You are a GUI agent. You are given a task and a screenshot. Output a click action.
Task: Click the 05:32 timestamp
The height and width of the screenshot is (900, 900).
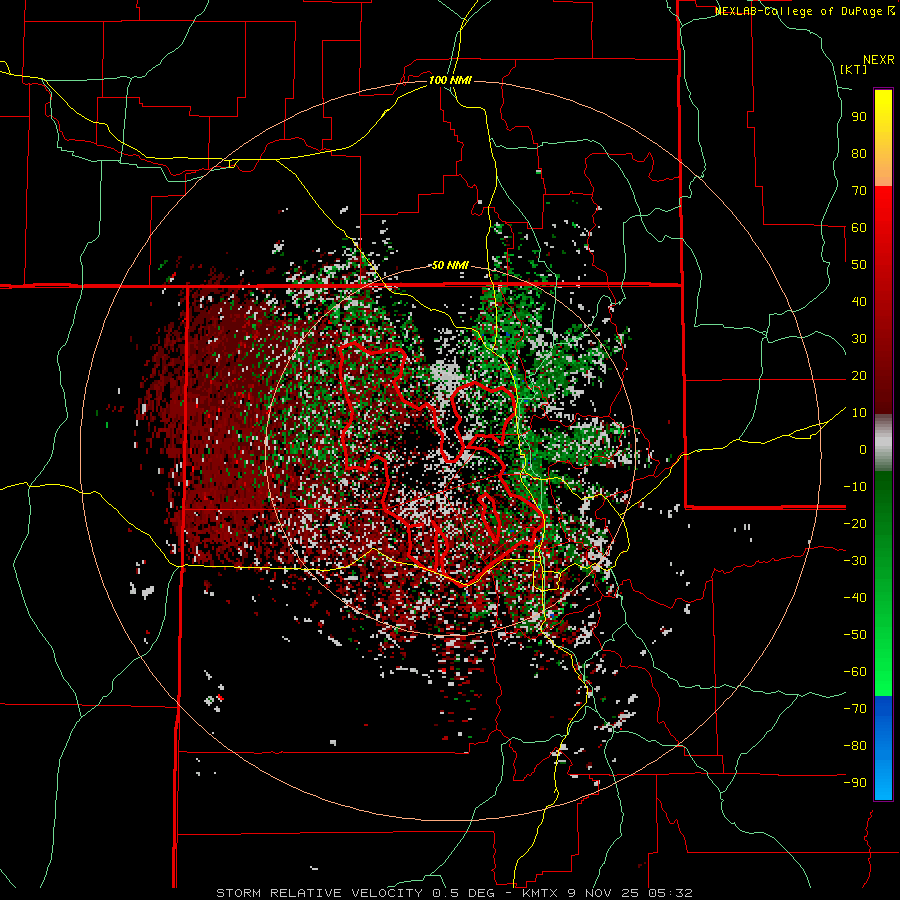[x=672, y=893]
